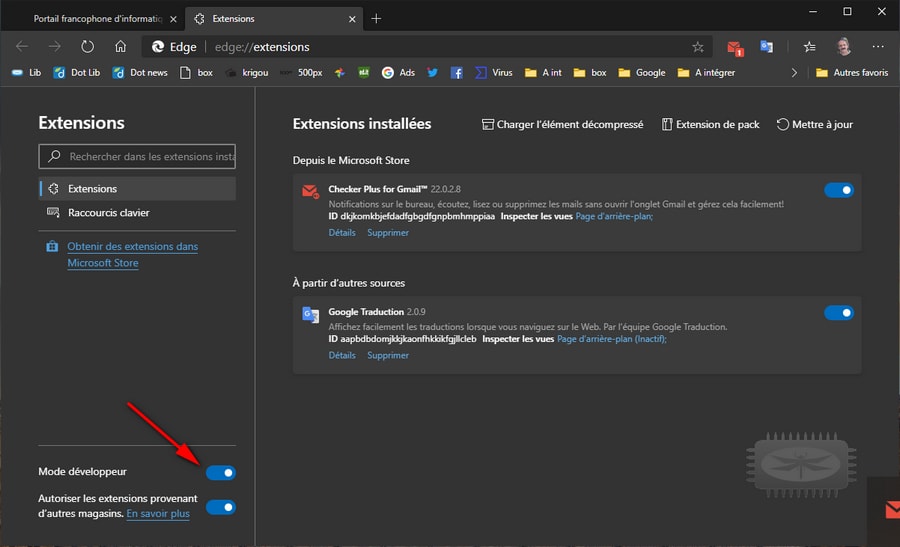Open the Twitter bookmark icon
The width and height of the screenshot is (900, 547).
click(432, 72)
